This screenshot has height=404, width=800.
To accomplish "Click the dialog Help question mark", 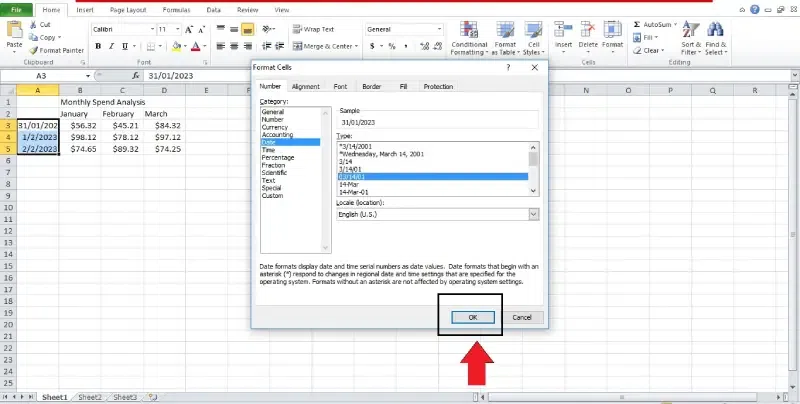I will coord(508,67).
